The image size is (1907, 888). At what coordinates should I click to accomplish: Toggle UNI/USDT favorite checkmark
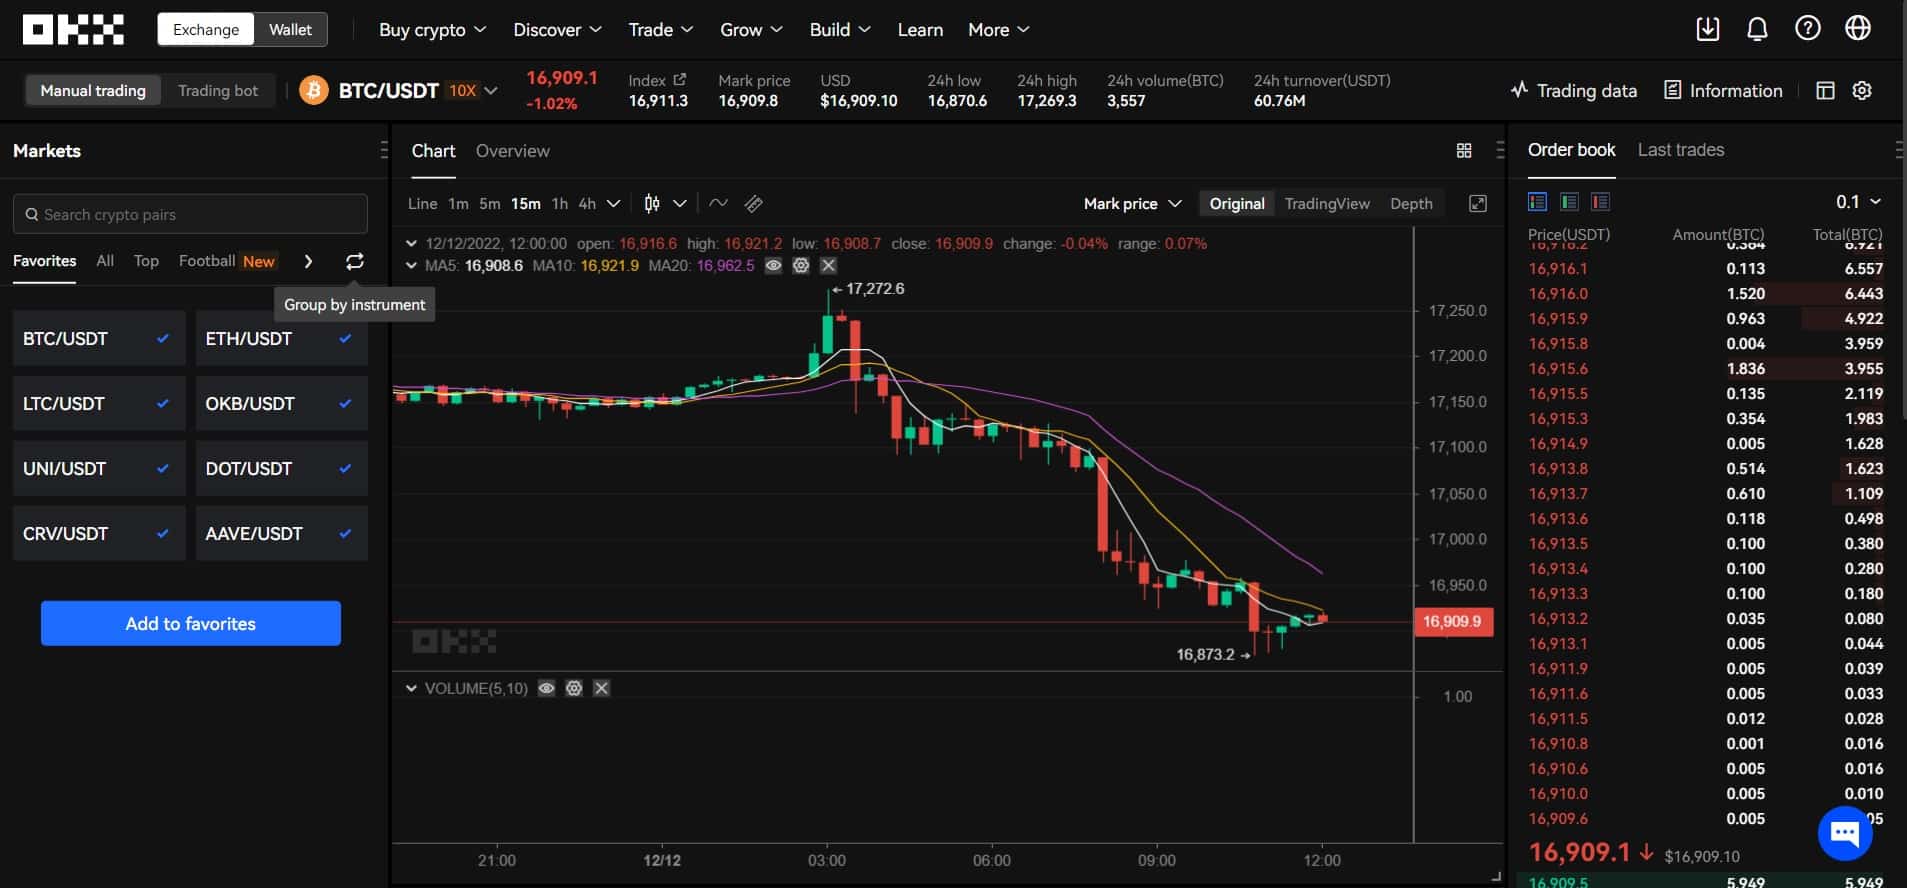coord(163,469)
